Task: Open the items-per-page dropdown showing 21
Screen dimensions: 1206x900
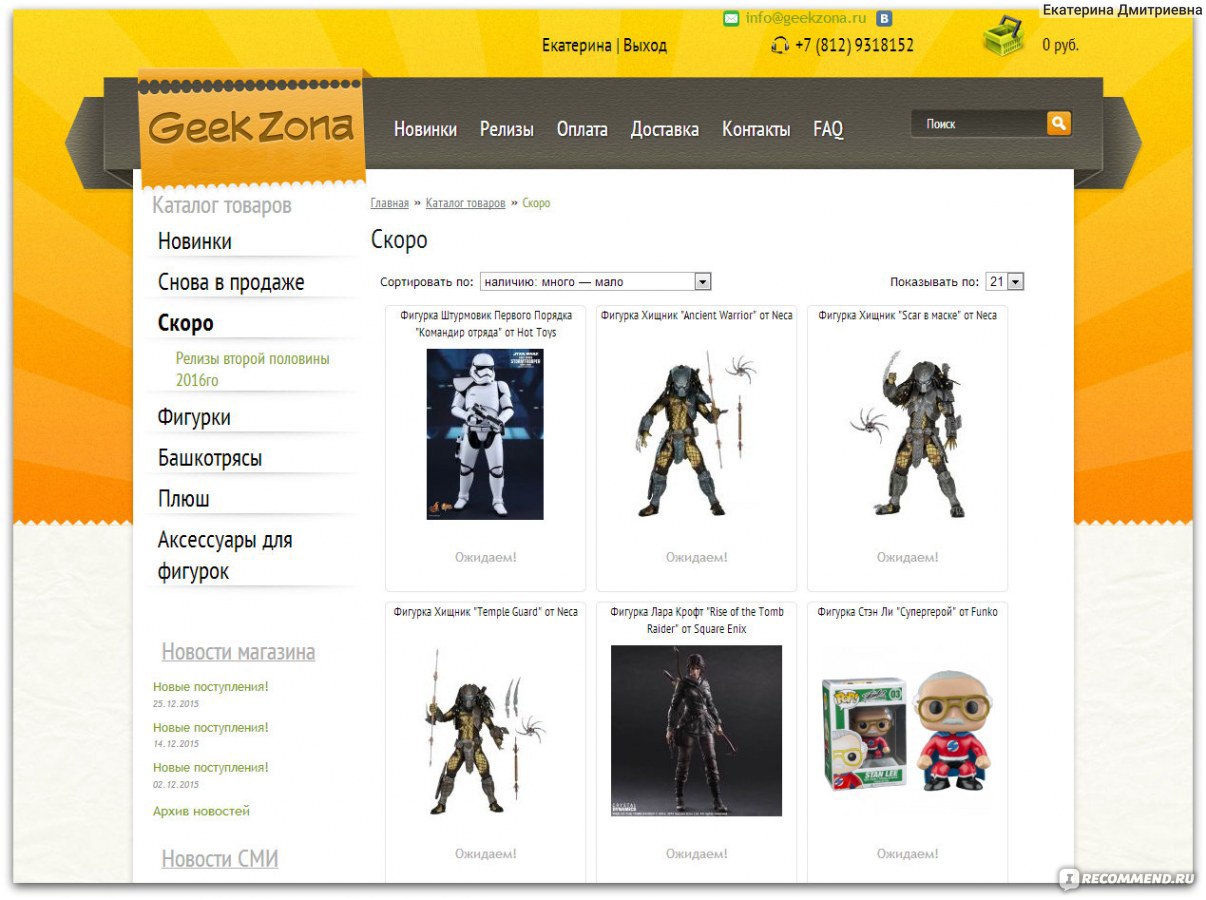Action: tap(1005, 282)
